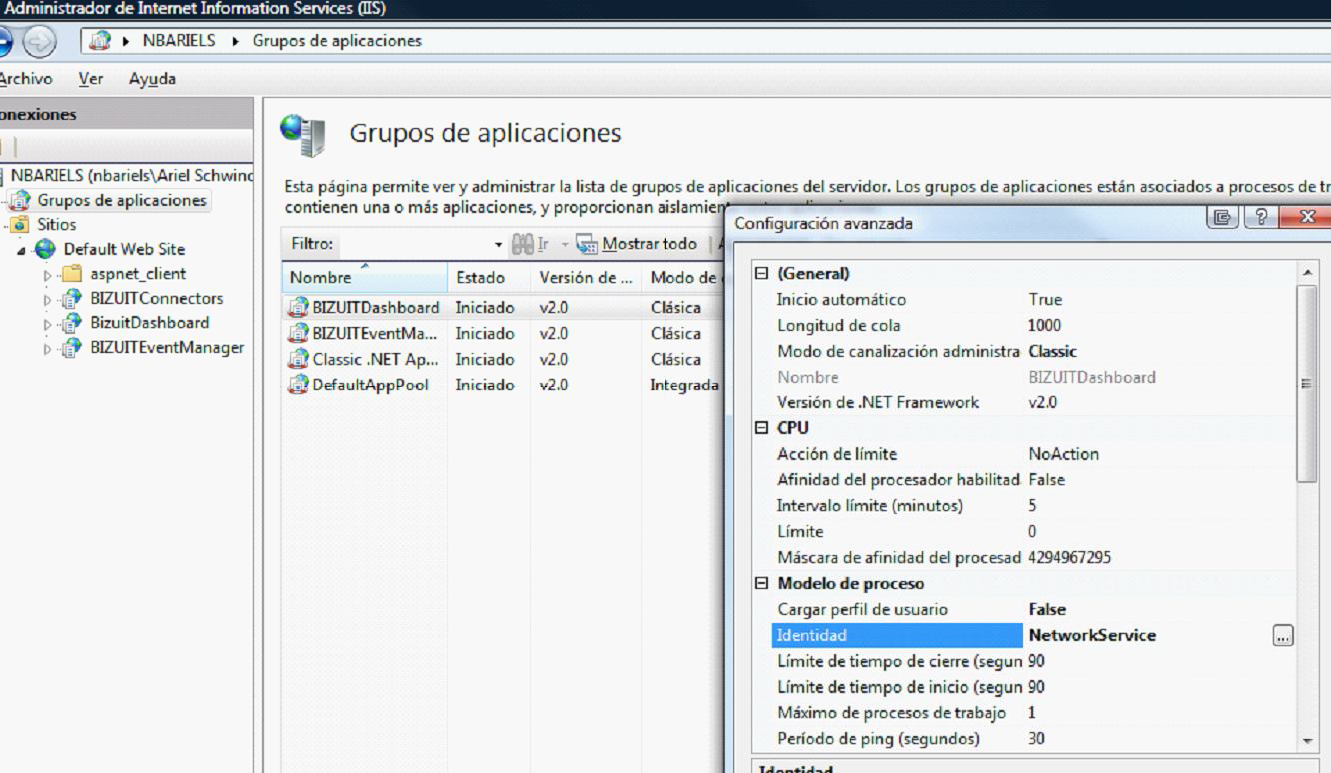This screenshot has width=1331, height=773.
Task: Click property grid scrollbar up arrow
Action: click(x=1307, y=273)
